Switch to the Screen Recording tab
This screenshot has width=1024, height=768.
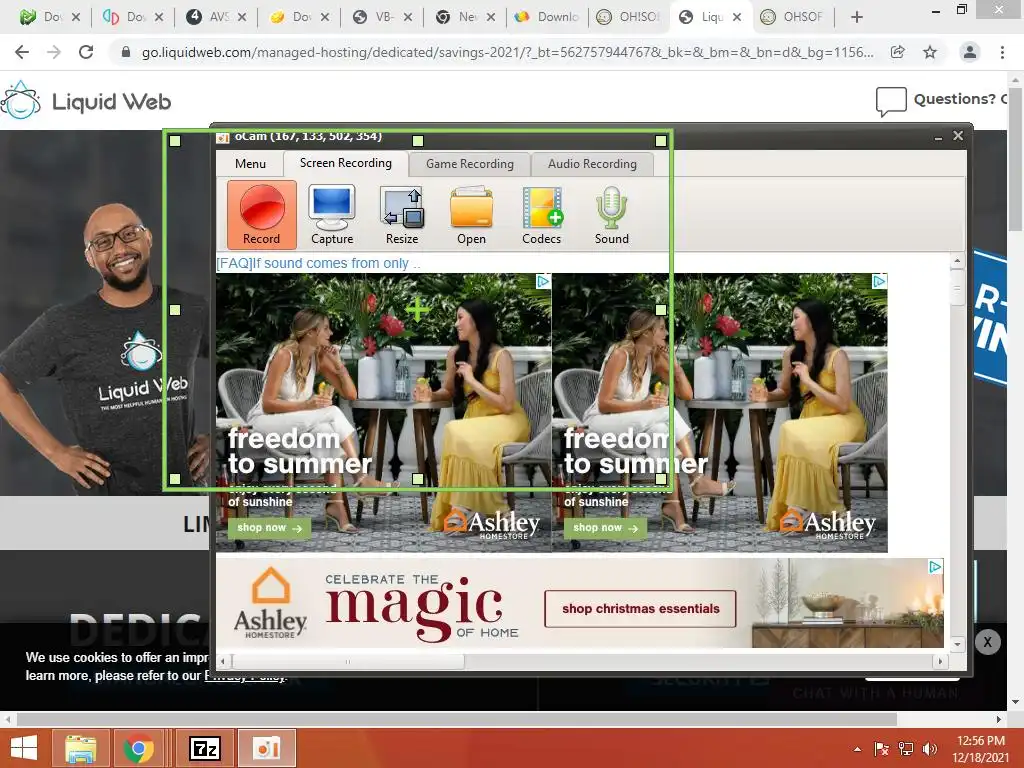(345, 163)
